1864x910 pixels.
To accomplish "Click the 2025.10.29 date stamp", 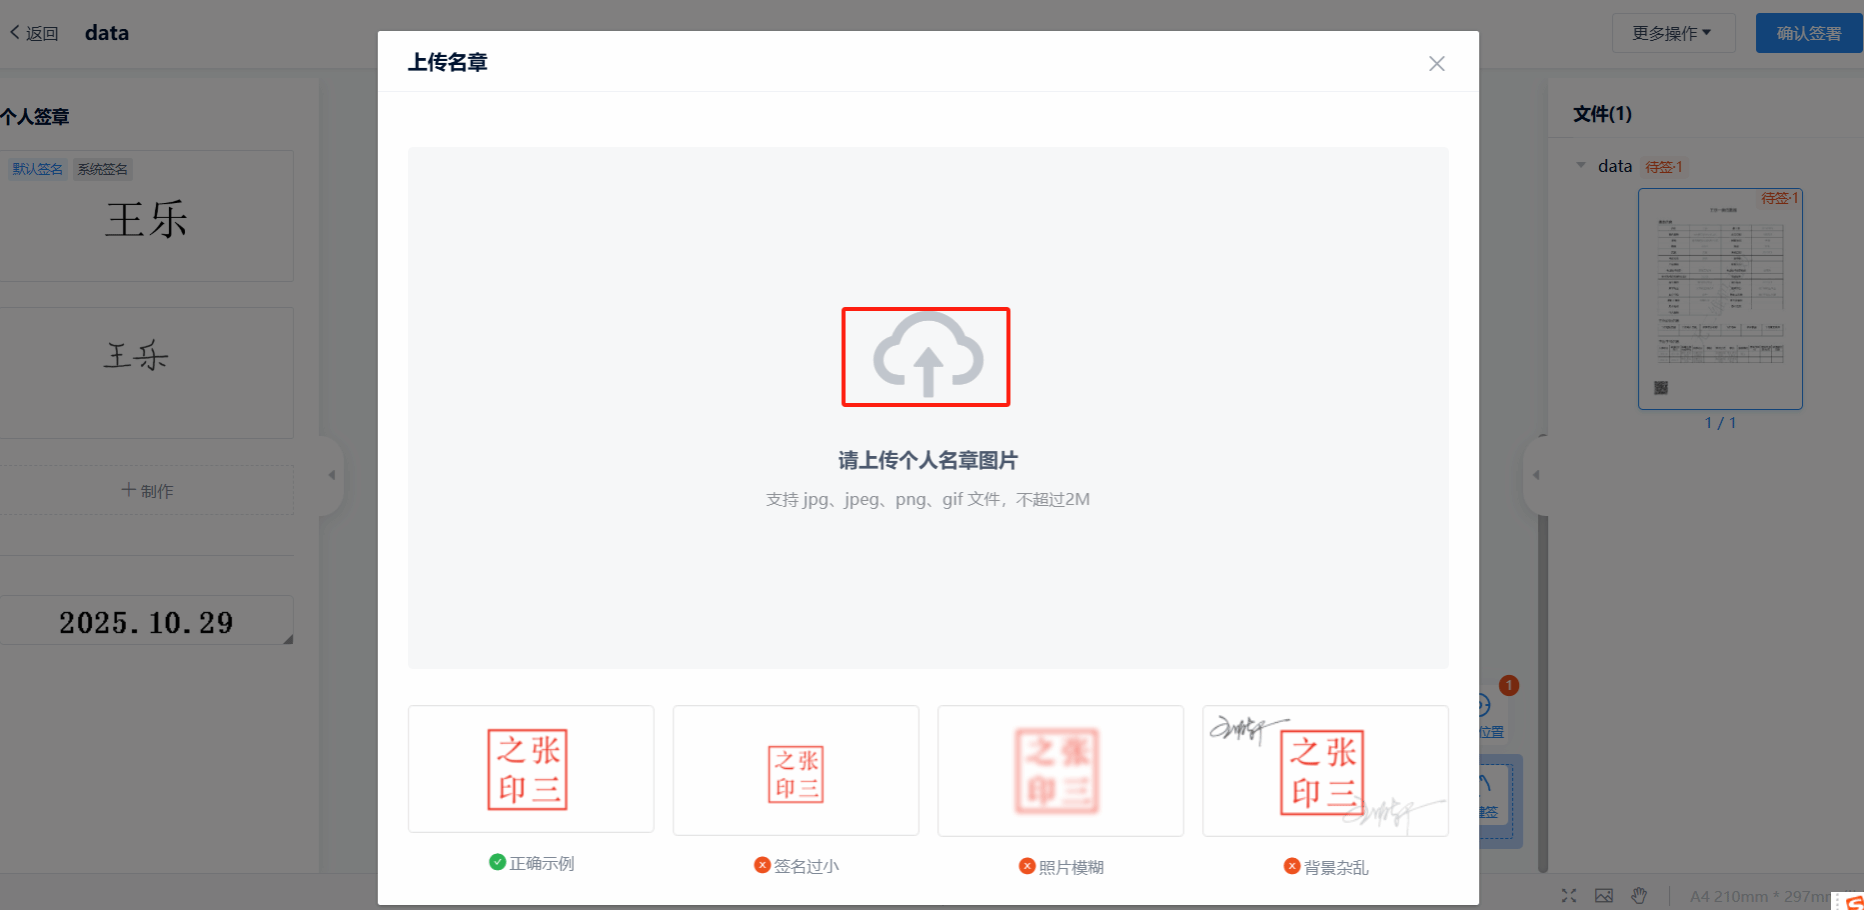I will click(x=146, y=622).
